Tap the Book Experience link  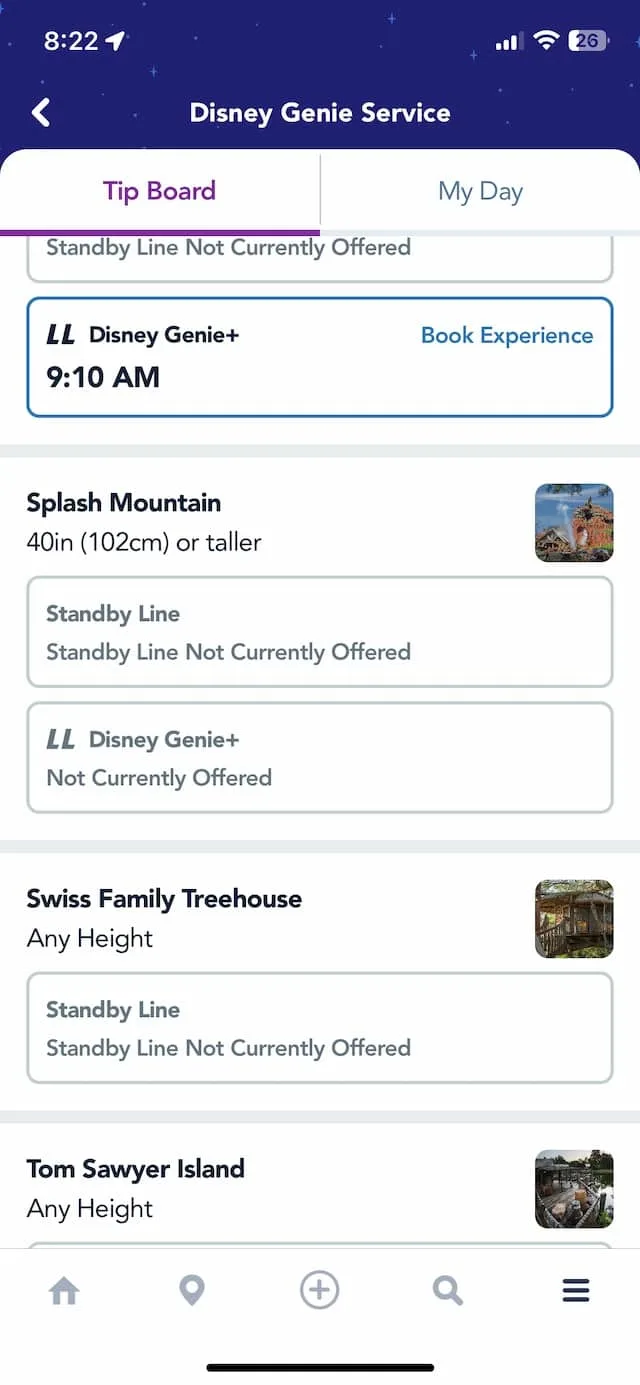click(x=507, y=336)
